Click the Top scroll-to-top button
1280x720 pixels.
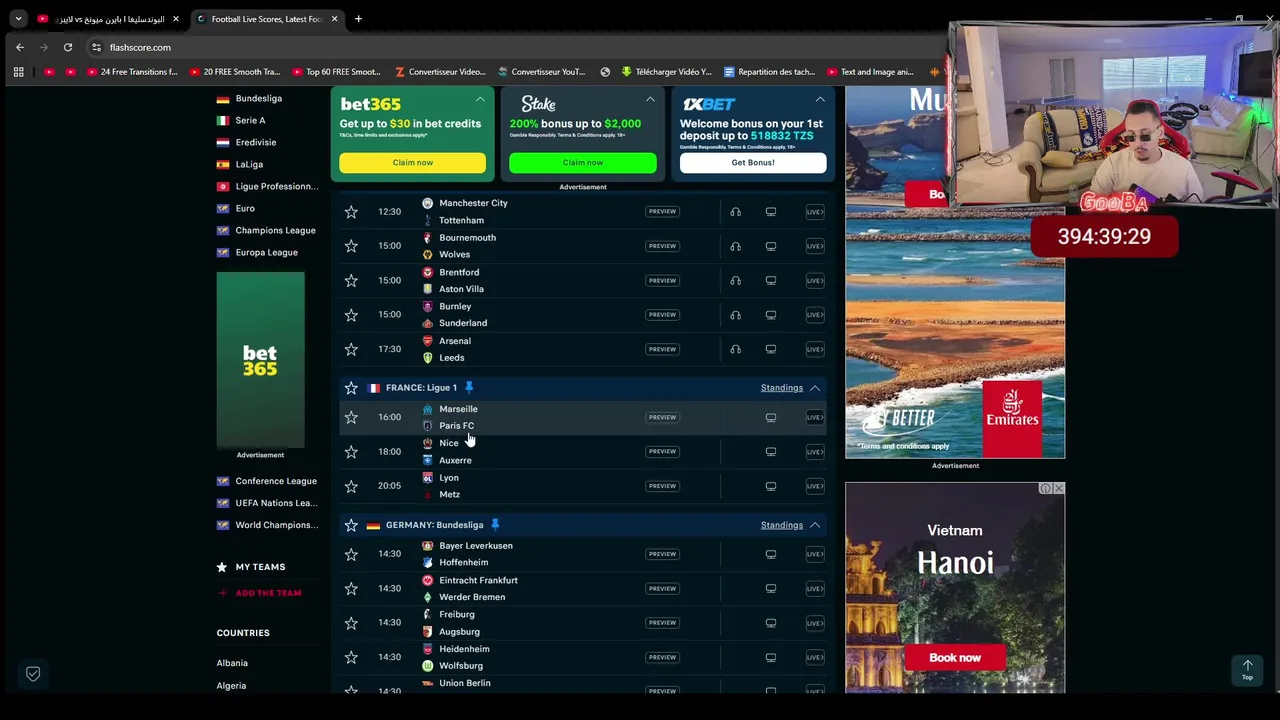coord(1247,669)
